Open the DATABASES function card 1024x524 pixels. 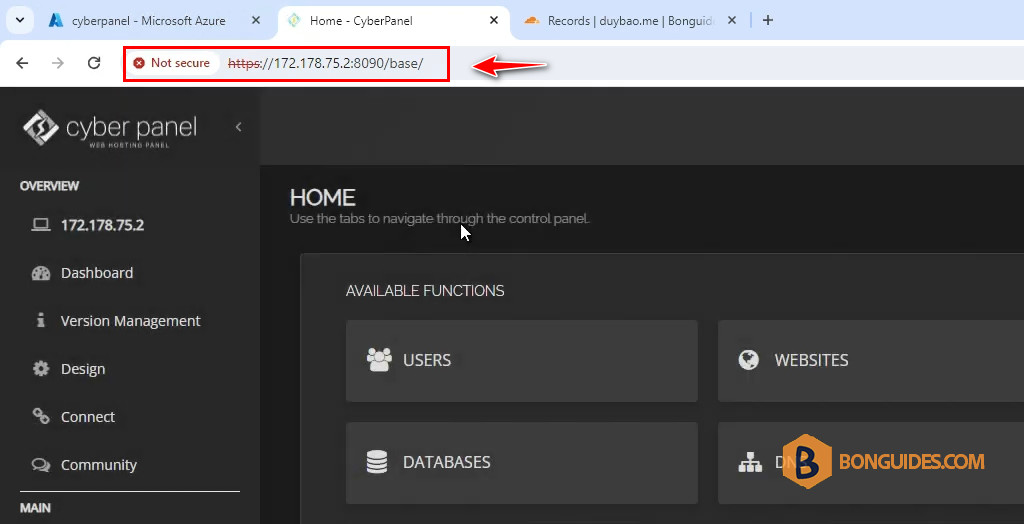pyautogui.click(x=522, y=463)
